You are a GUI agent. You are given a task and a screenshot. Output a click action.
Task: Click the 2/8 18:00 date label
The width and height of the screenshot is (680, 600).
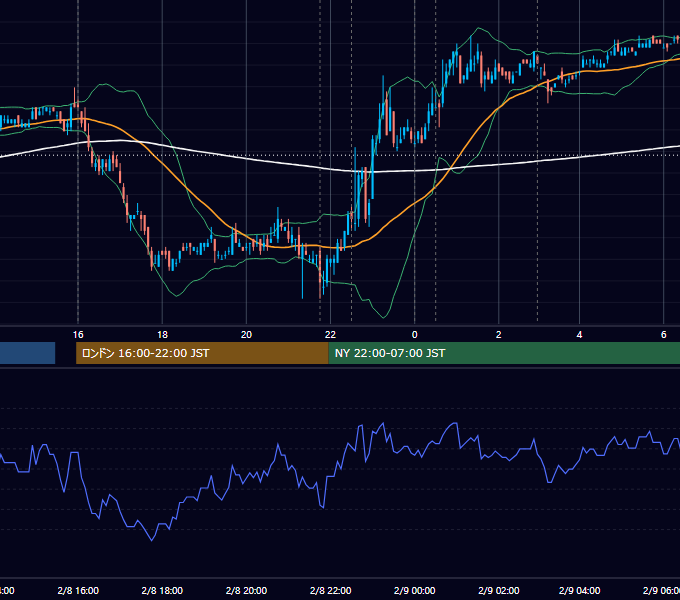162,590
